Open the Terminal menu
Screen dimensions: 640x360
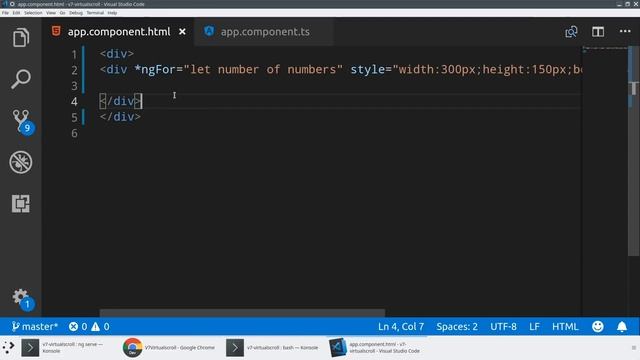click(x=95, y=13)
